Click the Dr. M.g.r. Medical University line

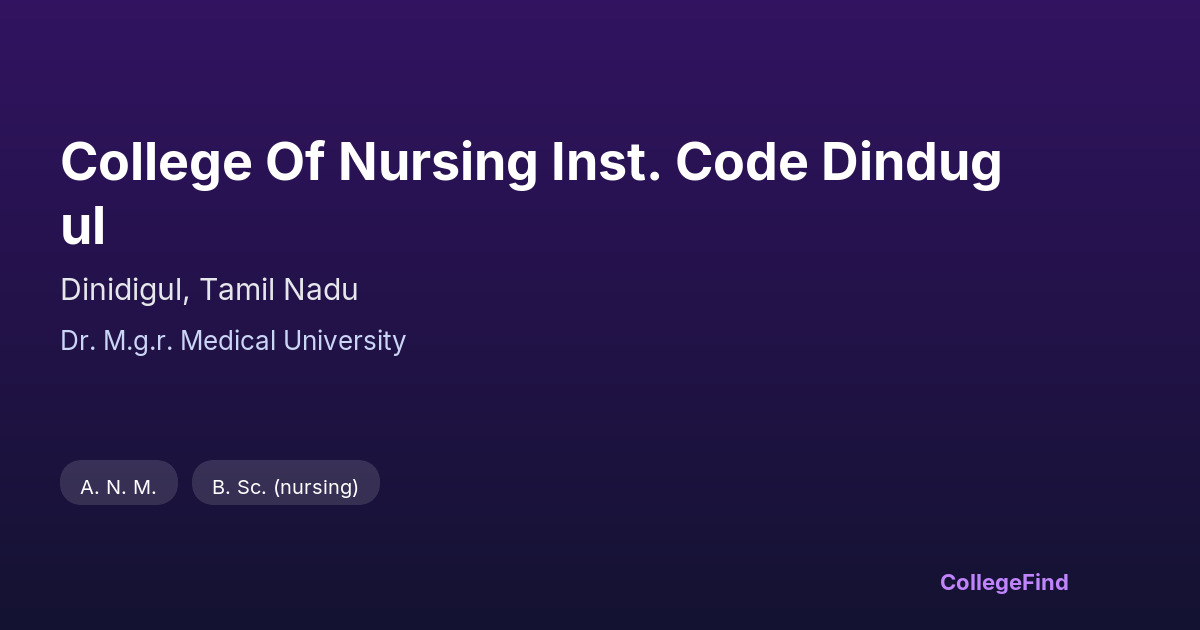pos(233,341)
